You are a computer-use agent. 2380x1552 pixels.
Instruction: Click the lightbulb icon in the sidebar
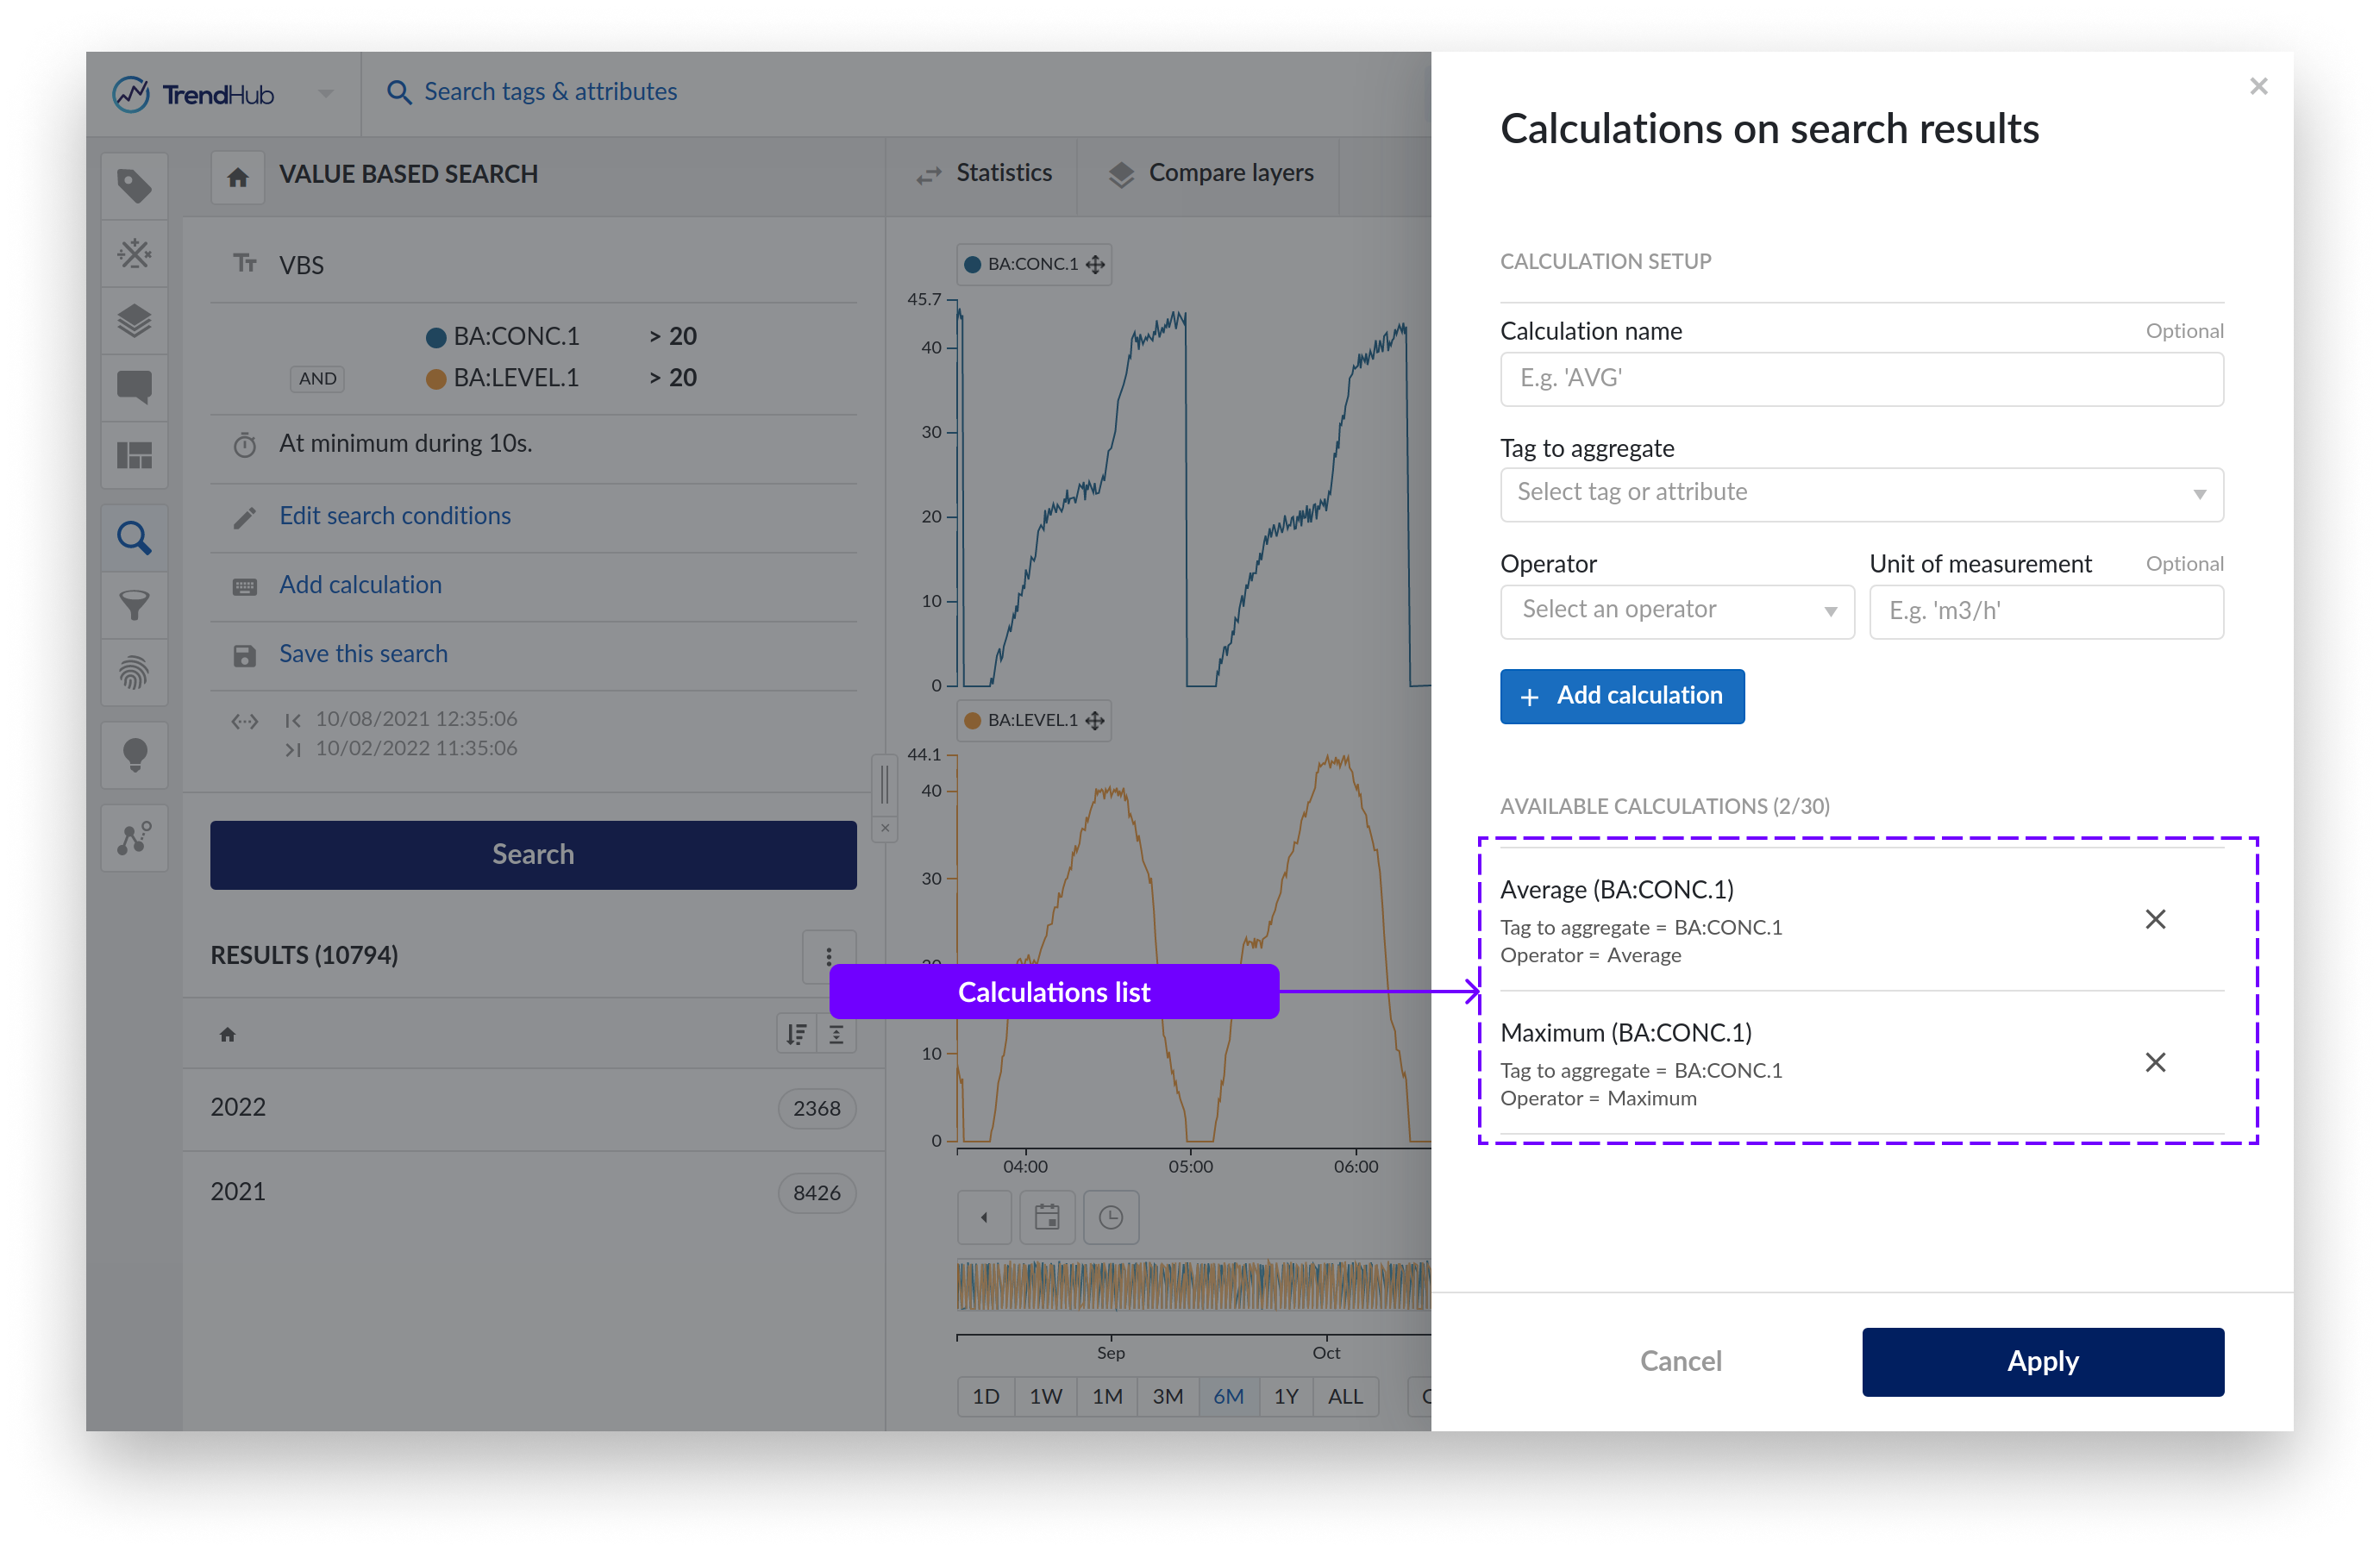point(134,754)
